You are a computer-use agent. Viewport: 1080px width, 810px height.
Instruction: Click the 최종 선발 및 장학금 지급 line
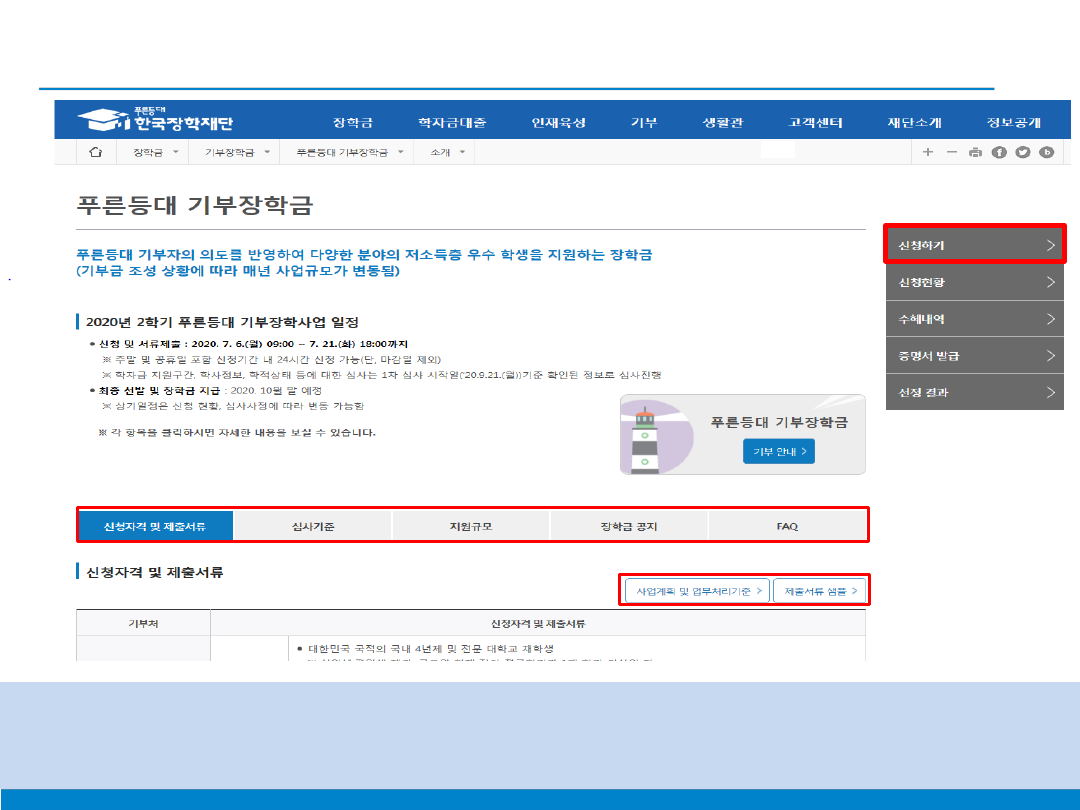point(210,391)
